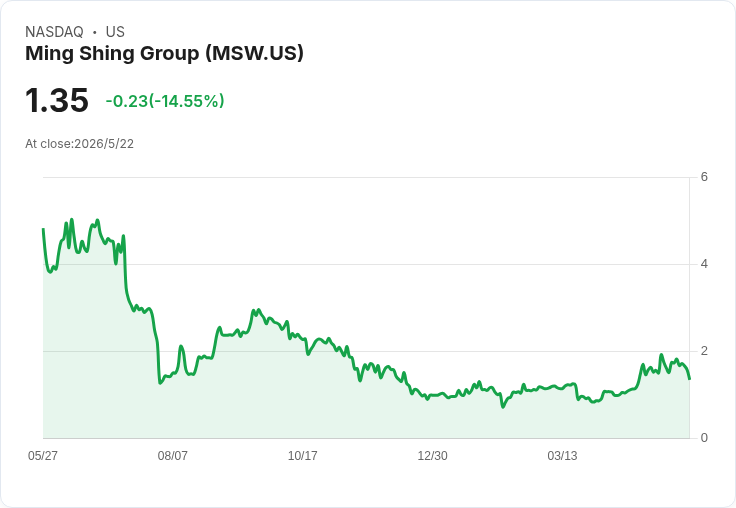Click the US market label

(115, 32)
